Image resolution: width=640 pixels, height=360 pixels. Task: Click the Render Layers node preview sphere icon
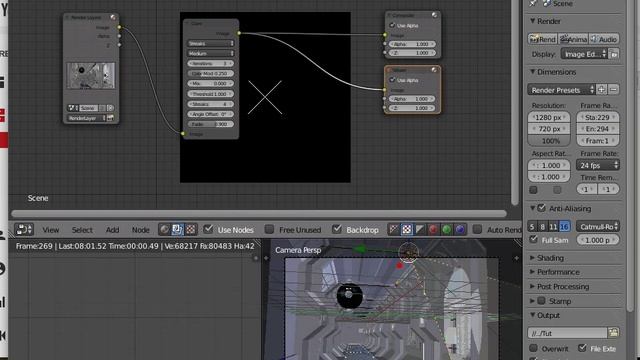point(113,18)
